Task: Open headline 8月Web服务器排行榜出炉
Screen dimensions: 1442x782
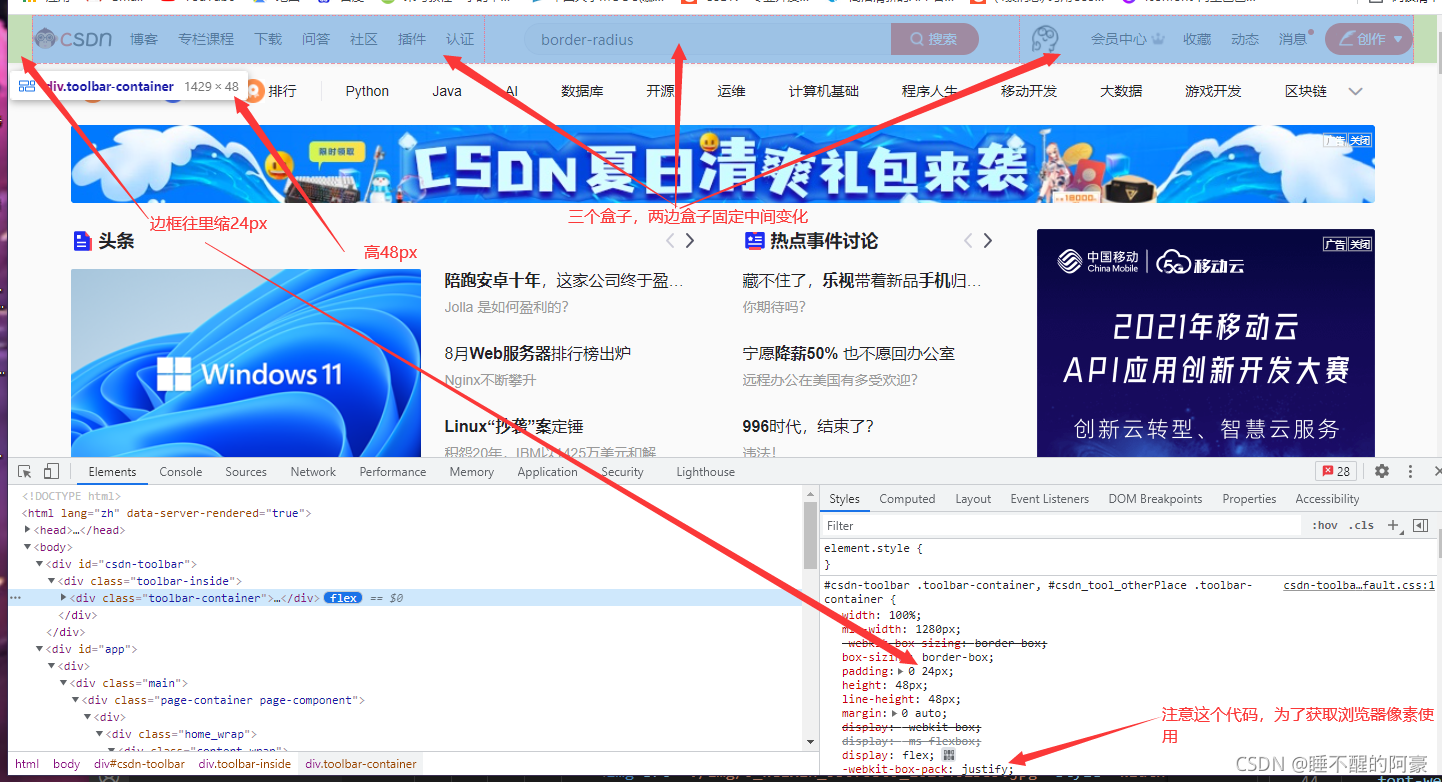Action: 538,353
